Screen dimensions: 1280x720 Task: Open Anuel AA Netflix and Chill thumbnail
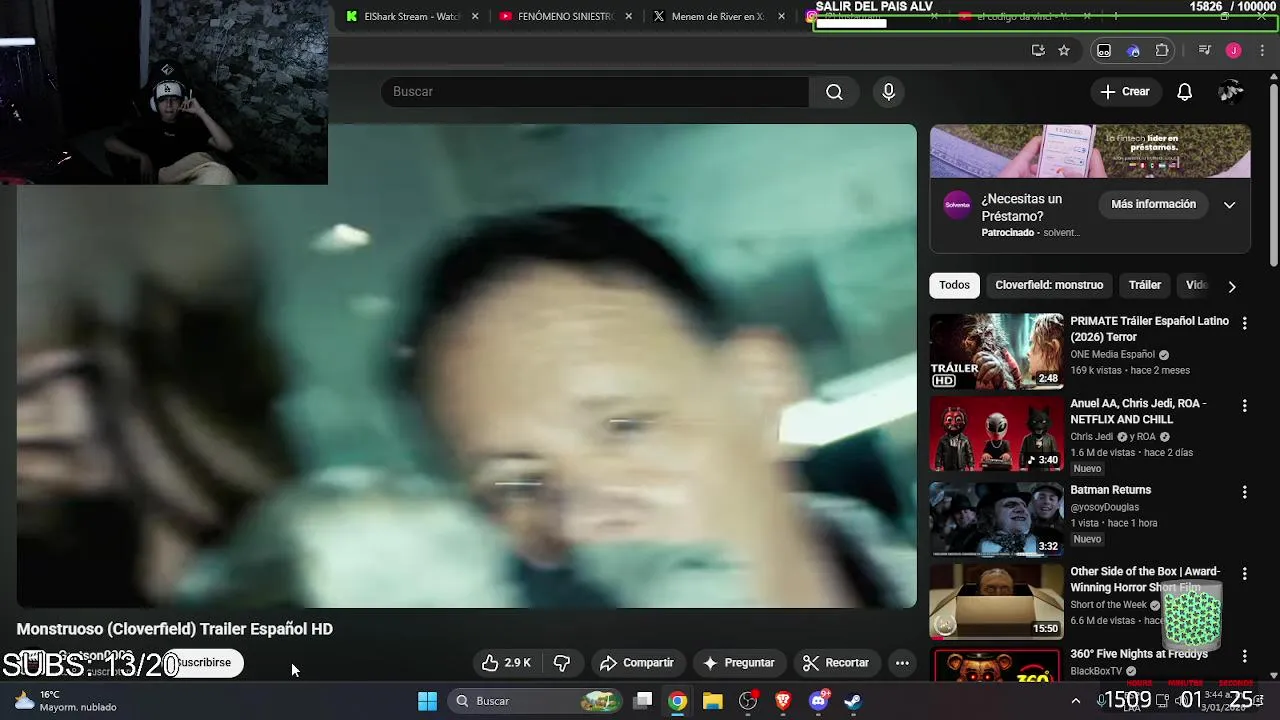(x=996, y=434)
